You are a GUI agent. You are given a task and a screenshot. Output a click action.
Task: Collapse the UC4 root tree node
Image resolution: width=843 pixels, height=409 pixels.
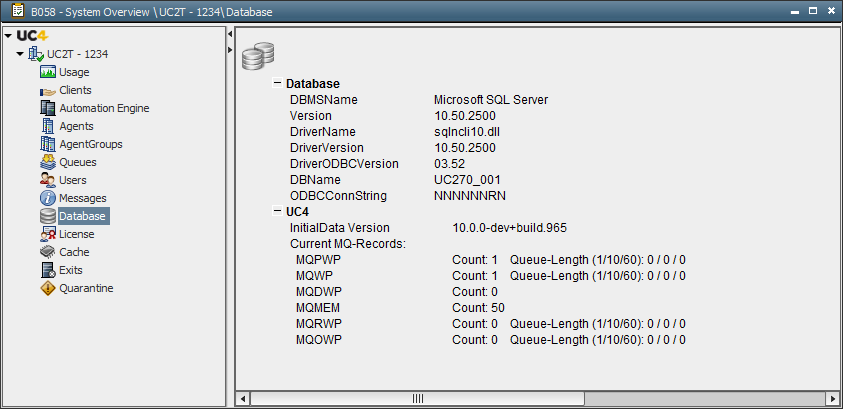tap(8, 36)
